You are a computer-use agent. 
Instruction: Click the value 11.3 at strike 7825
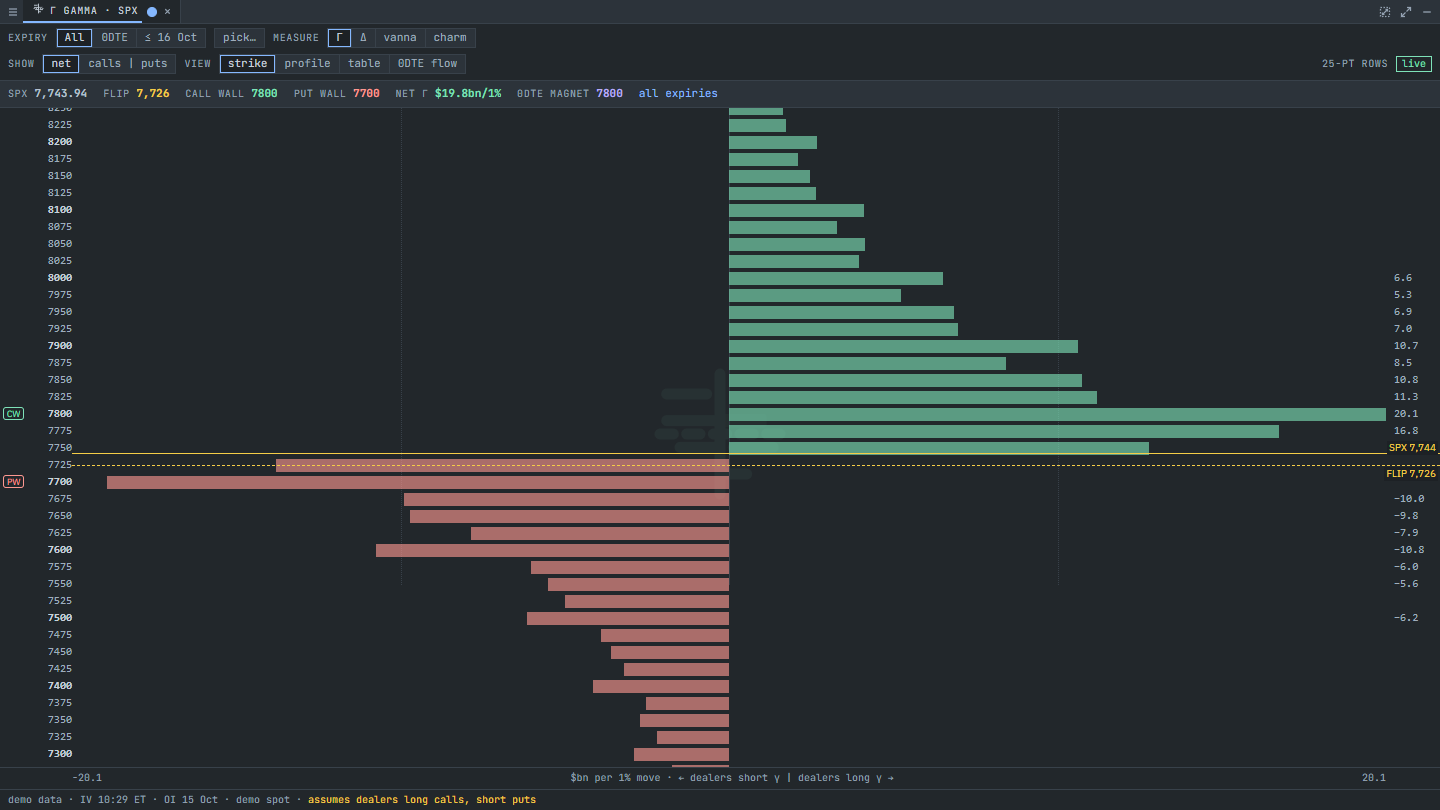(1406, 397)
